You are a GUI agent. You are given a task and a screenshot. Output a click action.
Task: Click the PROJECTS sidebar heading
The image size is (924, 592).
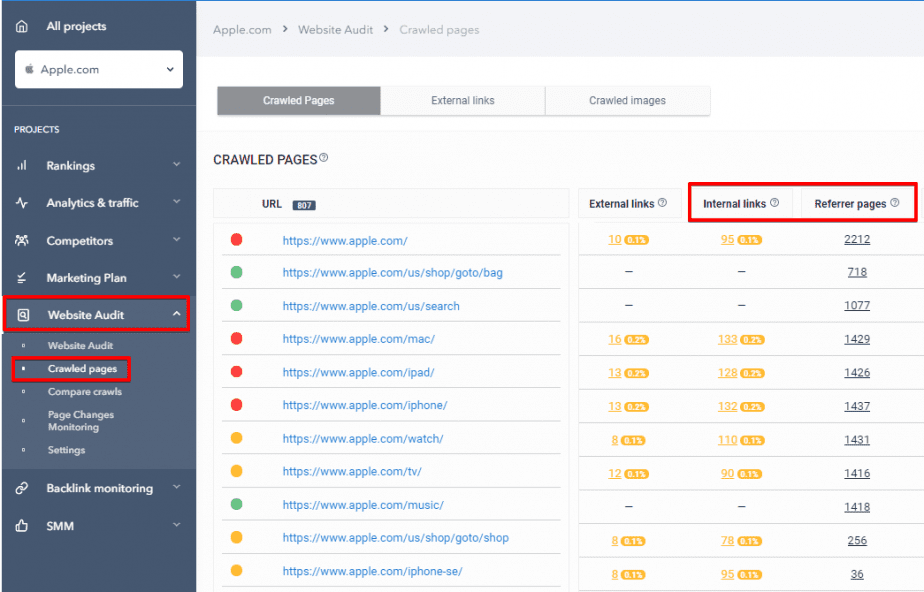37,130
